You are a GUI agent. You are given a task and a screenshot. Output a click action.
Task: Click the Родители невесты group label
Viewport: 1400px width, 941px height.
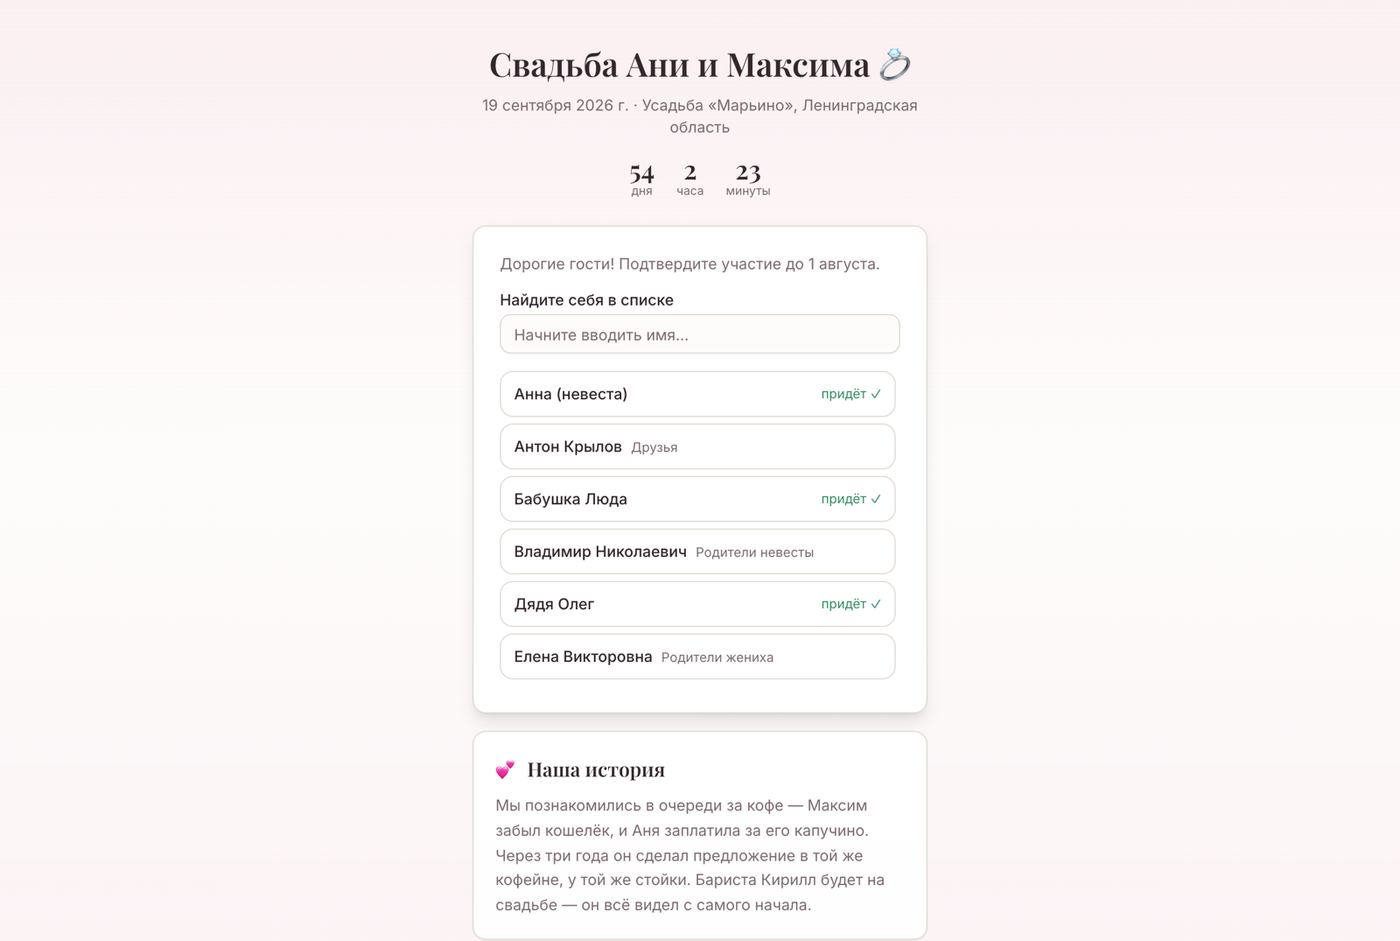755,553
